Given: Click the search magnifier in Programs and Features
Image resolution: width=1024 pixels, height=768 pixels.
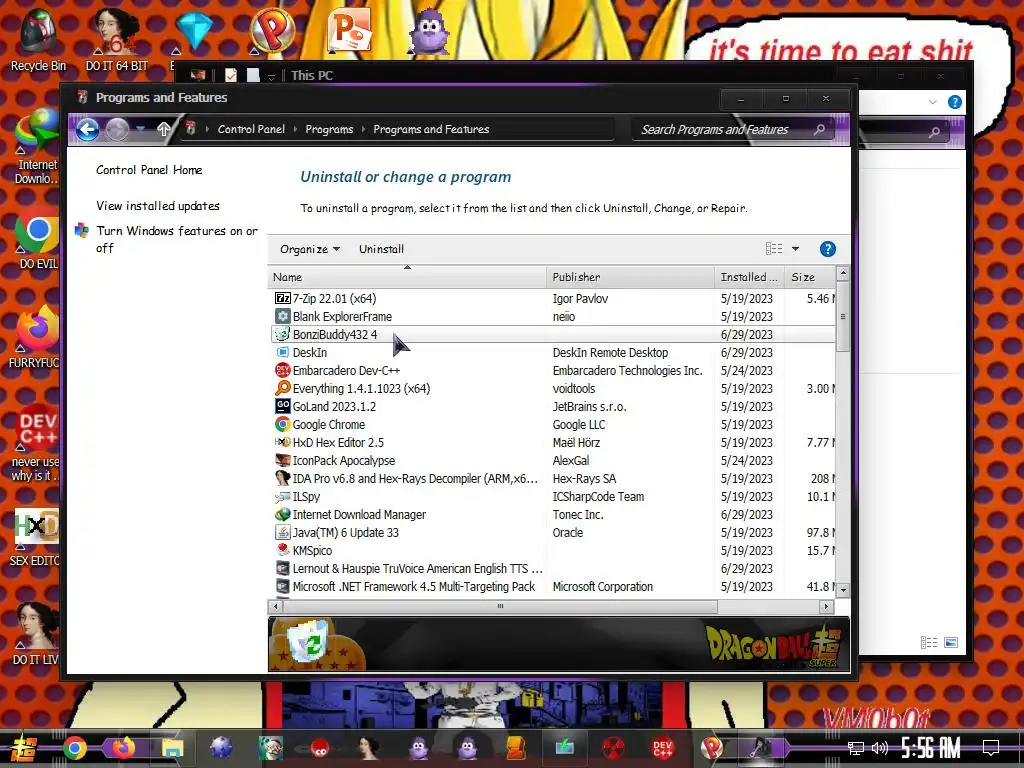Looking at the screenshot, I should (820, 129).
